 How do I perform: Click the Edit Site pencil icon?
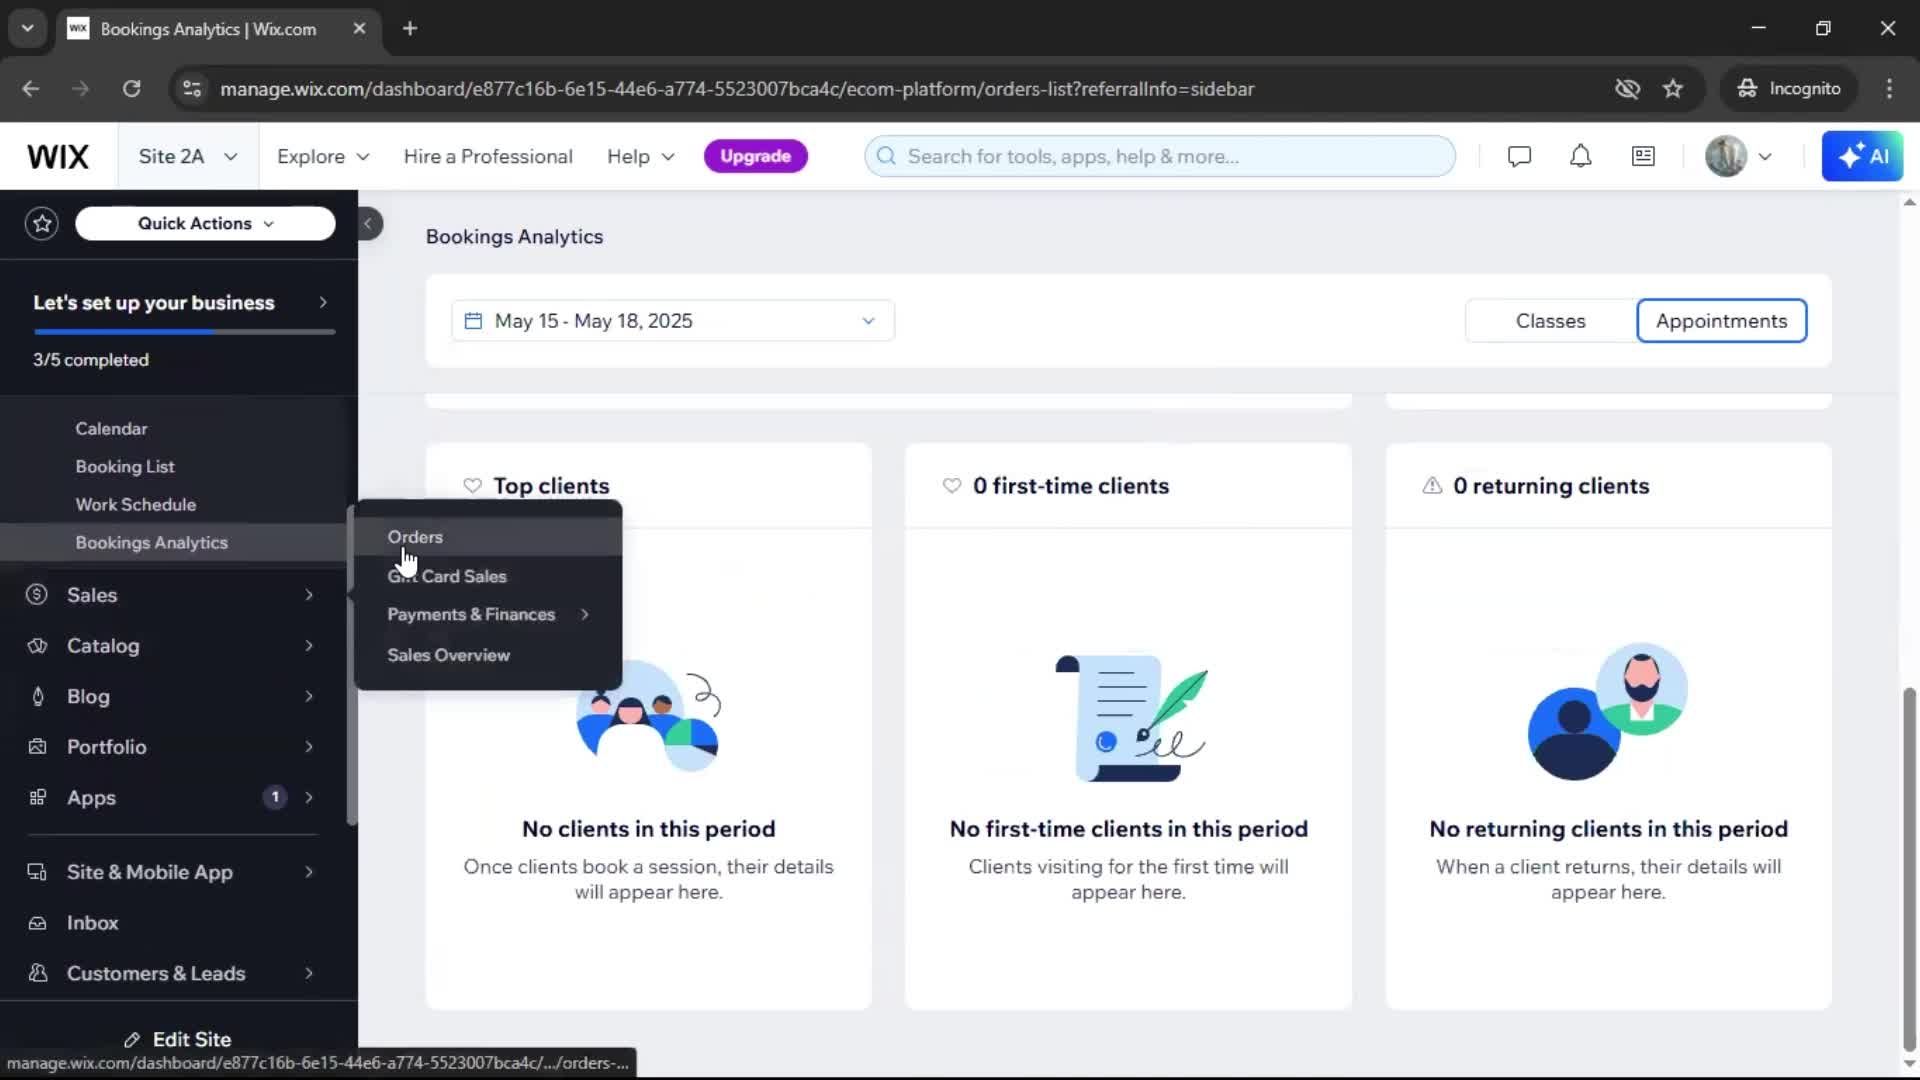point(132,1040)
